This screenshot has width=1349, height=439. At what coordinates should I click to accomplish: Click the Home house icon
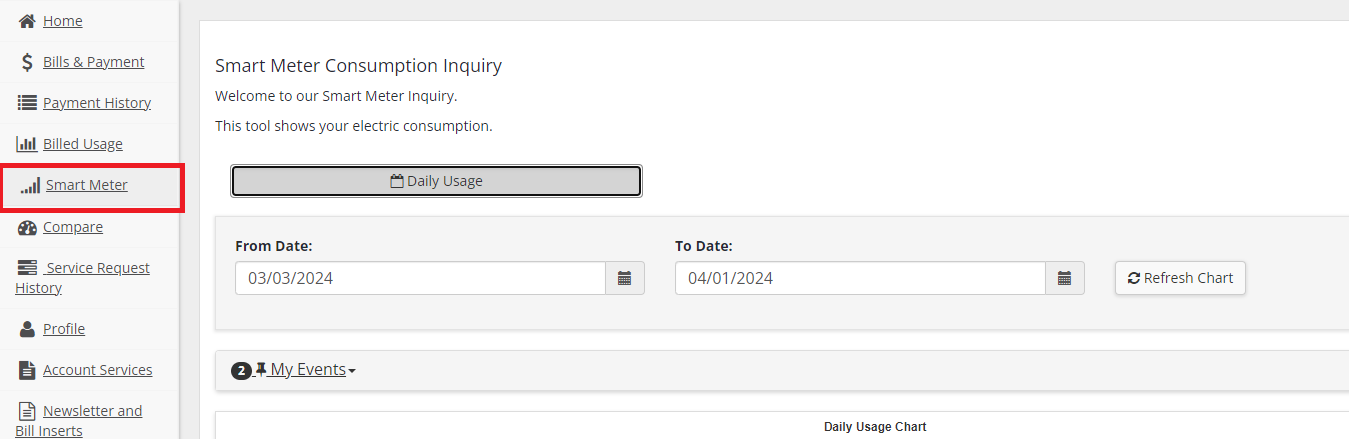coord(27,21)
